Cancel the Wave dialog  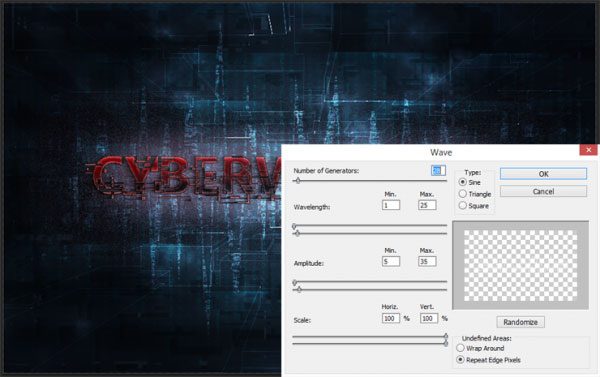point(543,191)
